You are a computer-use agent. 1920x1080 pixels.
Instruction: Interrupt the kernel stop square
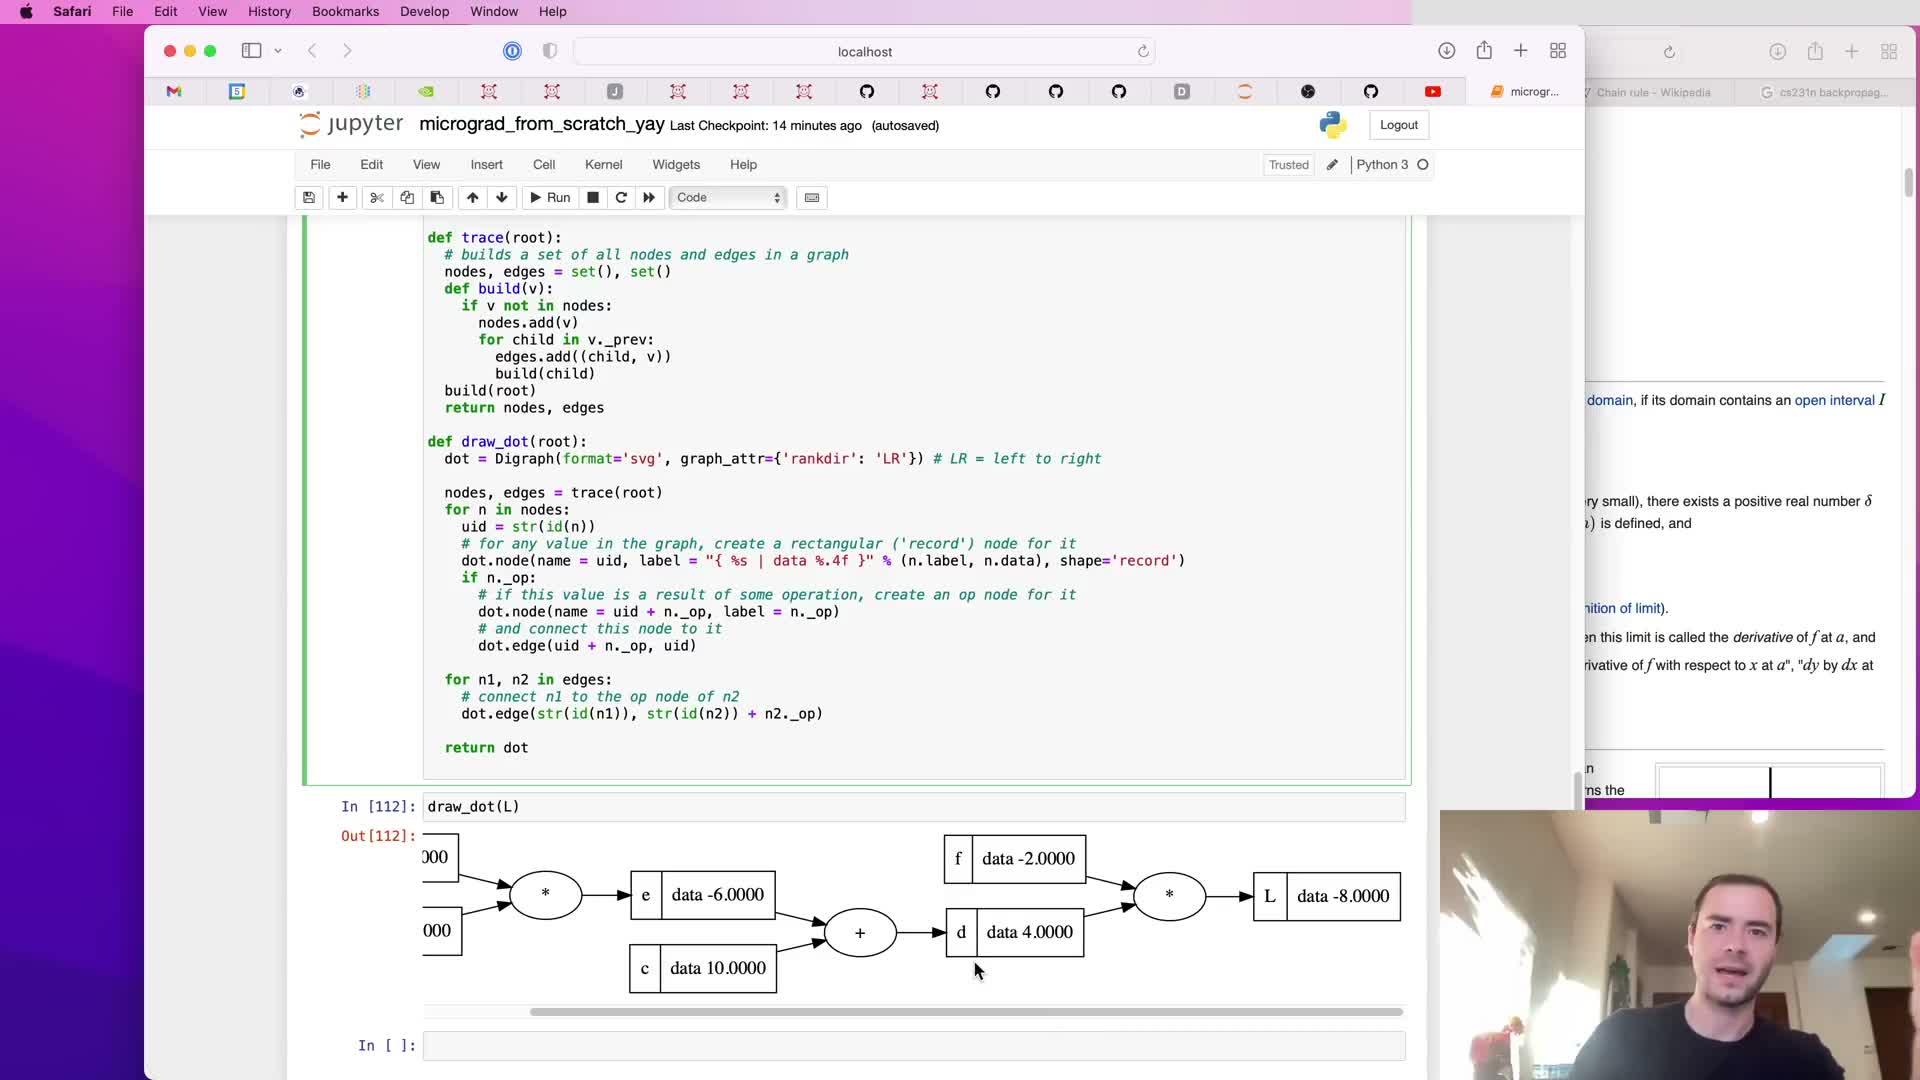pyautogui.click(x=593, y=197)
